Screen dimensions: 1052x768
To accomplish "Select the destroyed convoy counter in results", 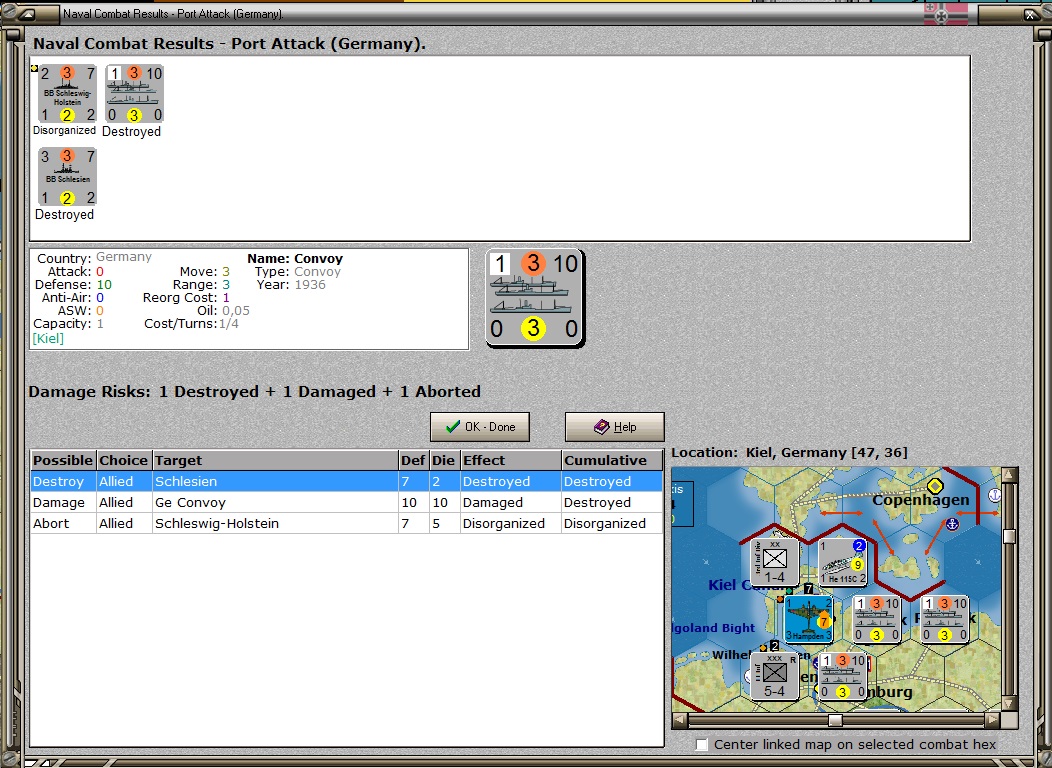I will 134,94.
